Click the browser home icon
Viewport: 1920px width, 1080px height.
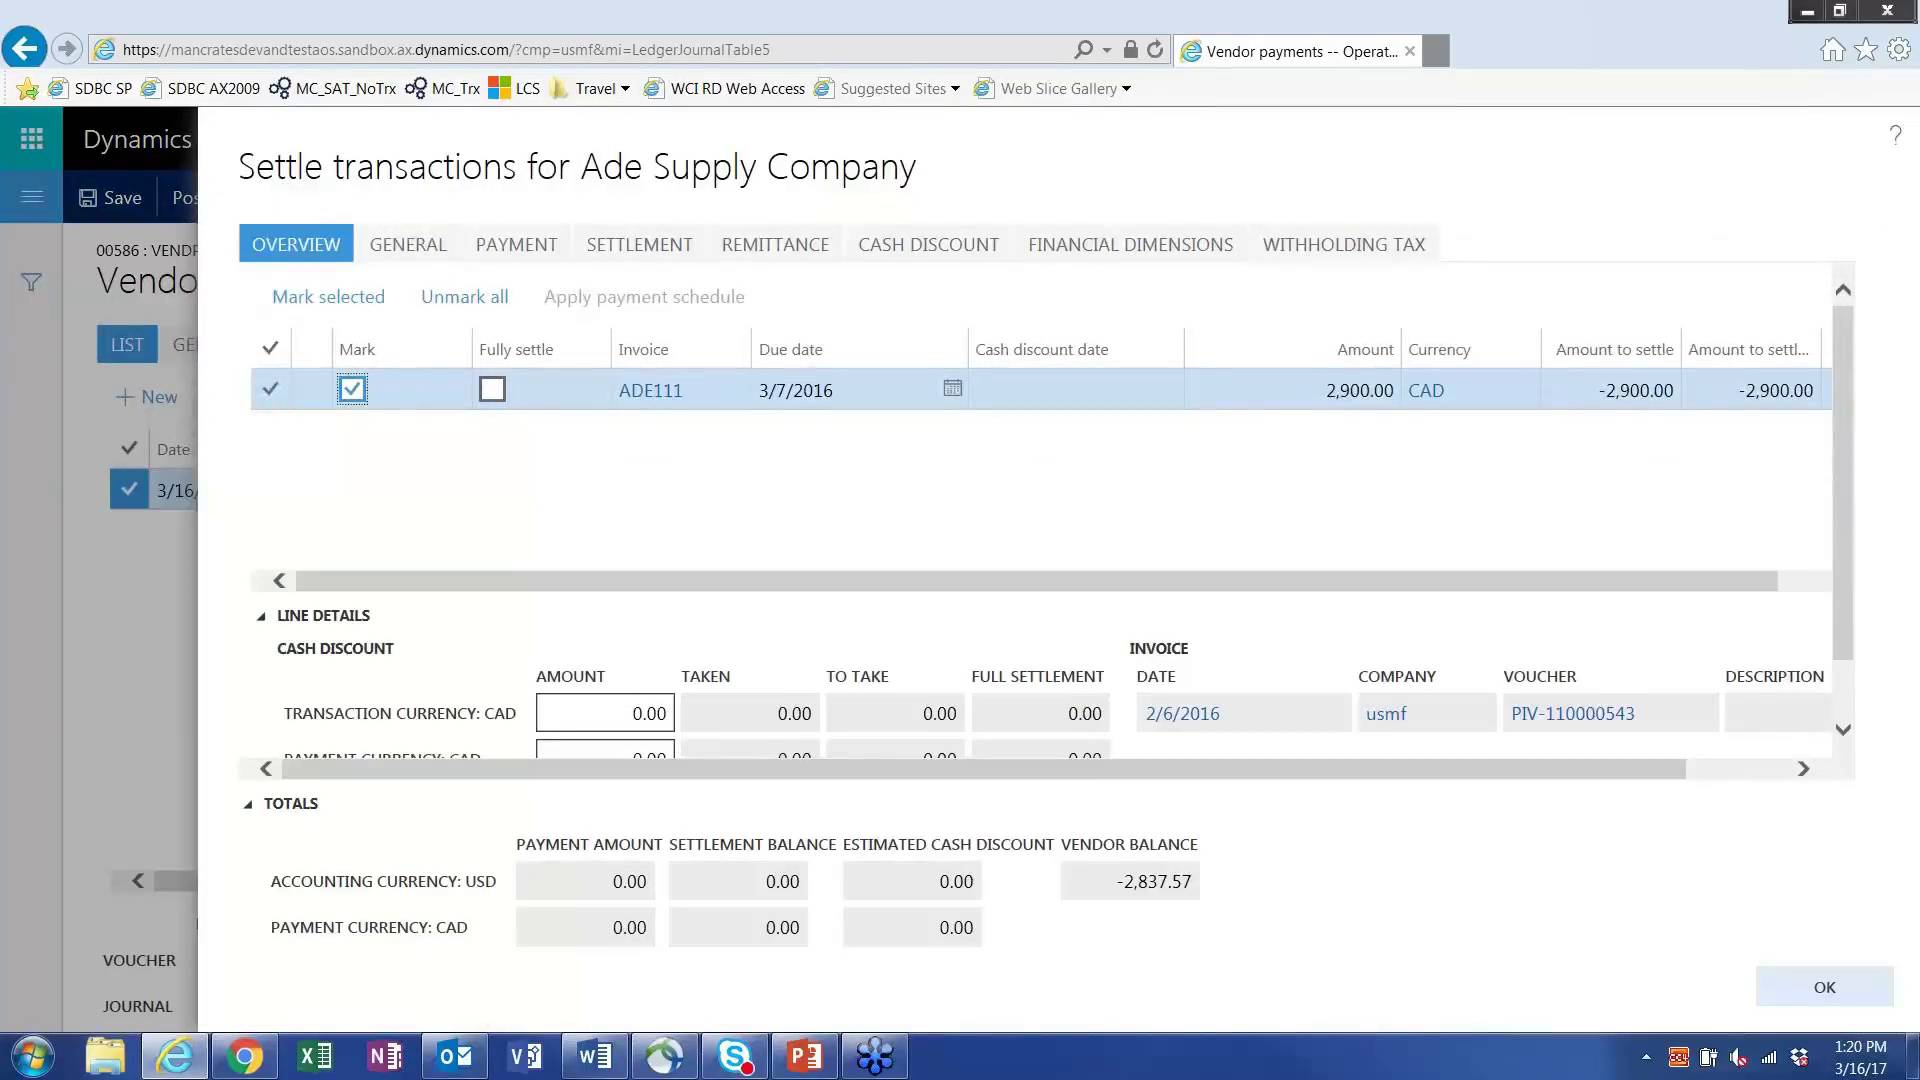coord(1833,49)
